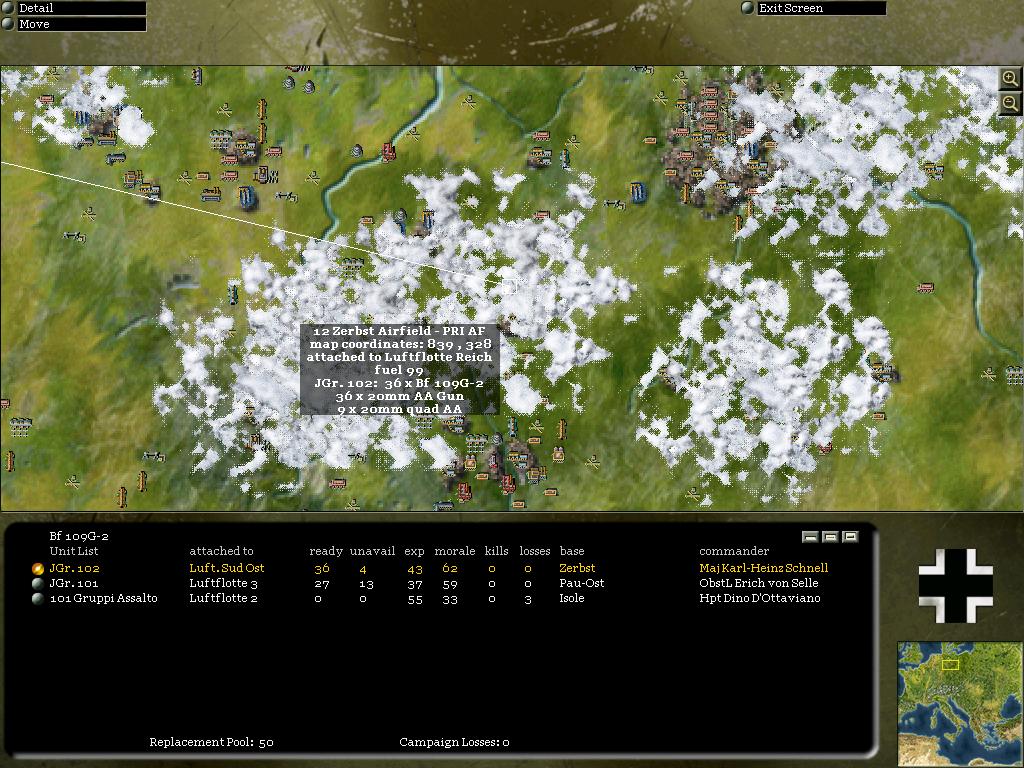Select the Detail mode orb

click(8, 8)
